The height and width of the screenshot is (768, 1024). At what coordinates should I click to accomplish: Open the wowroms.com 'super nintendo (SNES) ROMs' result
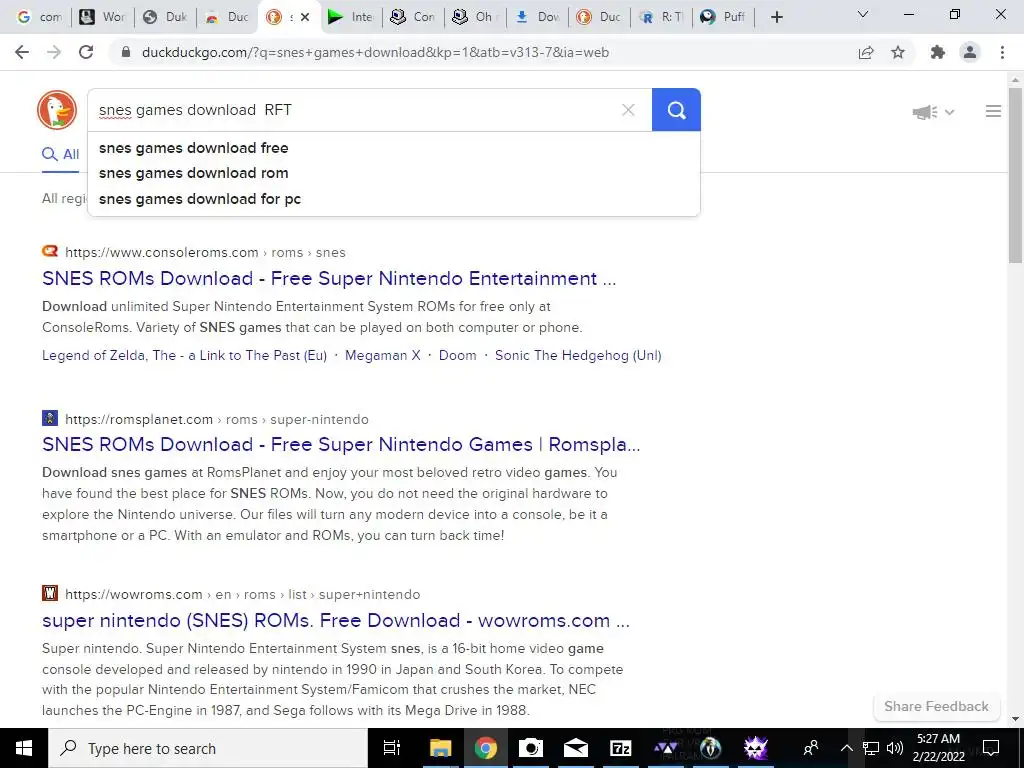(336, 620)
